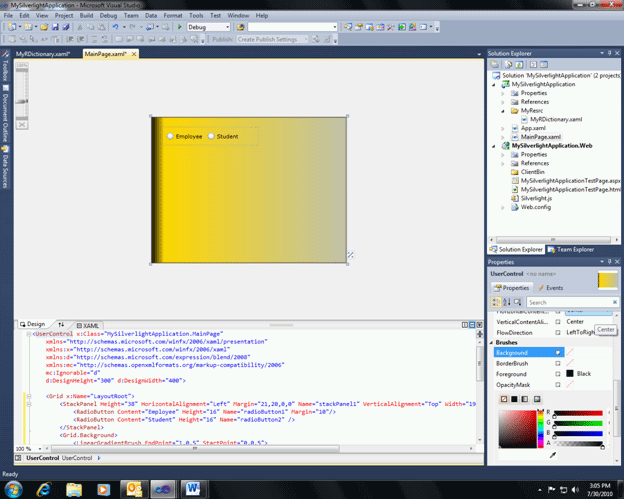The height and width of the screenshot is (499, 624).
Task: Open the Format menu
Action: (x=173, y=16)
